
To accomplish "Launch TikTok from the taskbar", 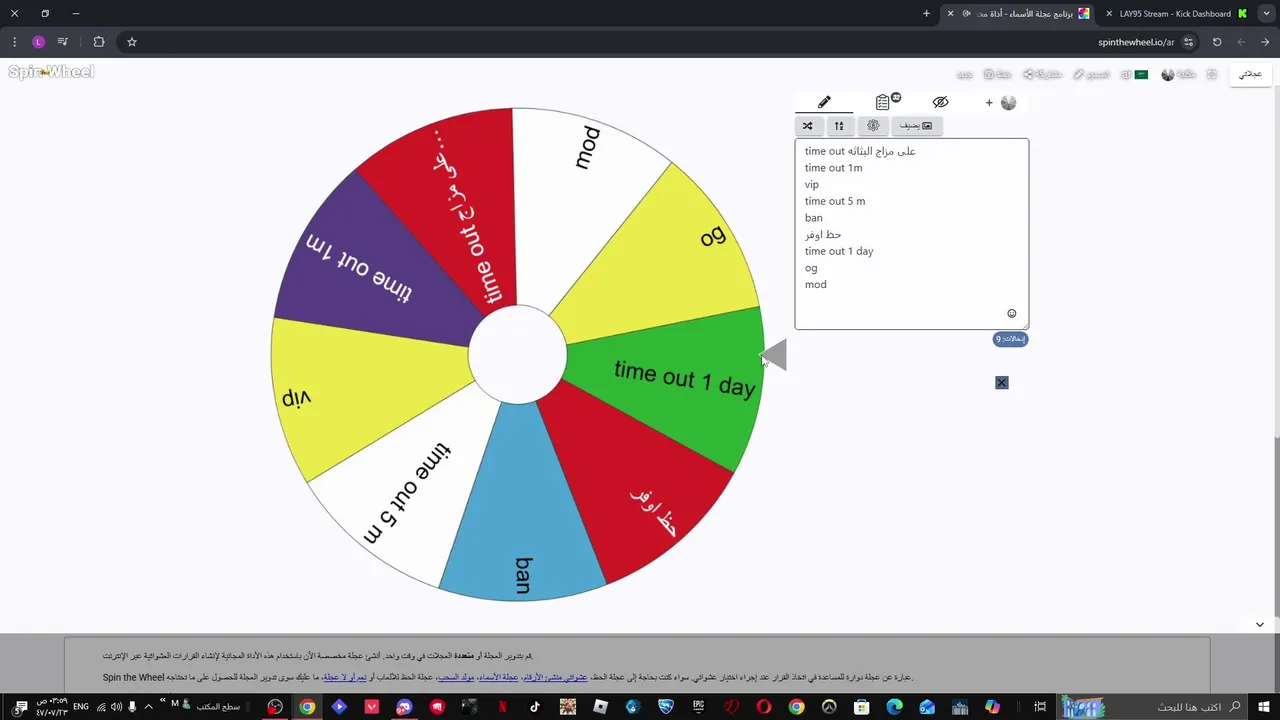I will tap(535, 708).
